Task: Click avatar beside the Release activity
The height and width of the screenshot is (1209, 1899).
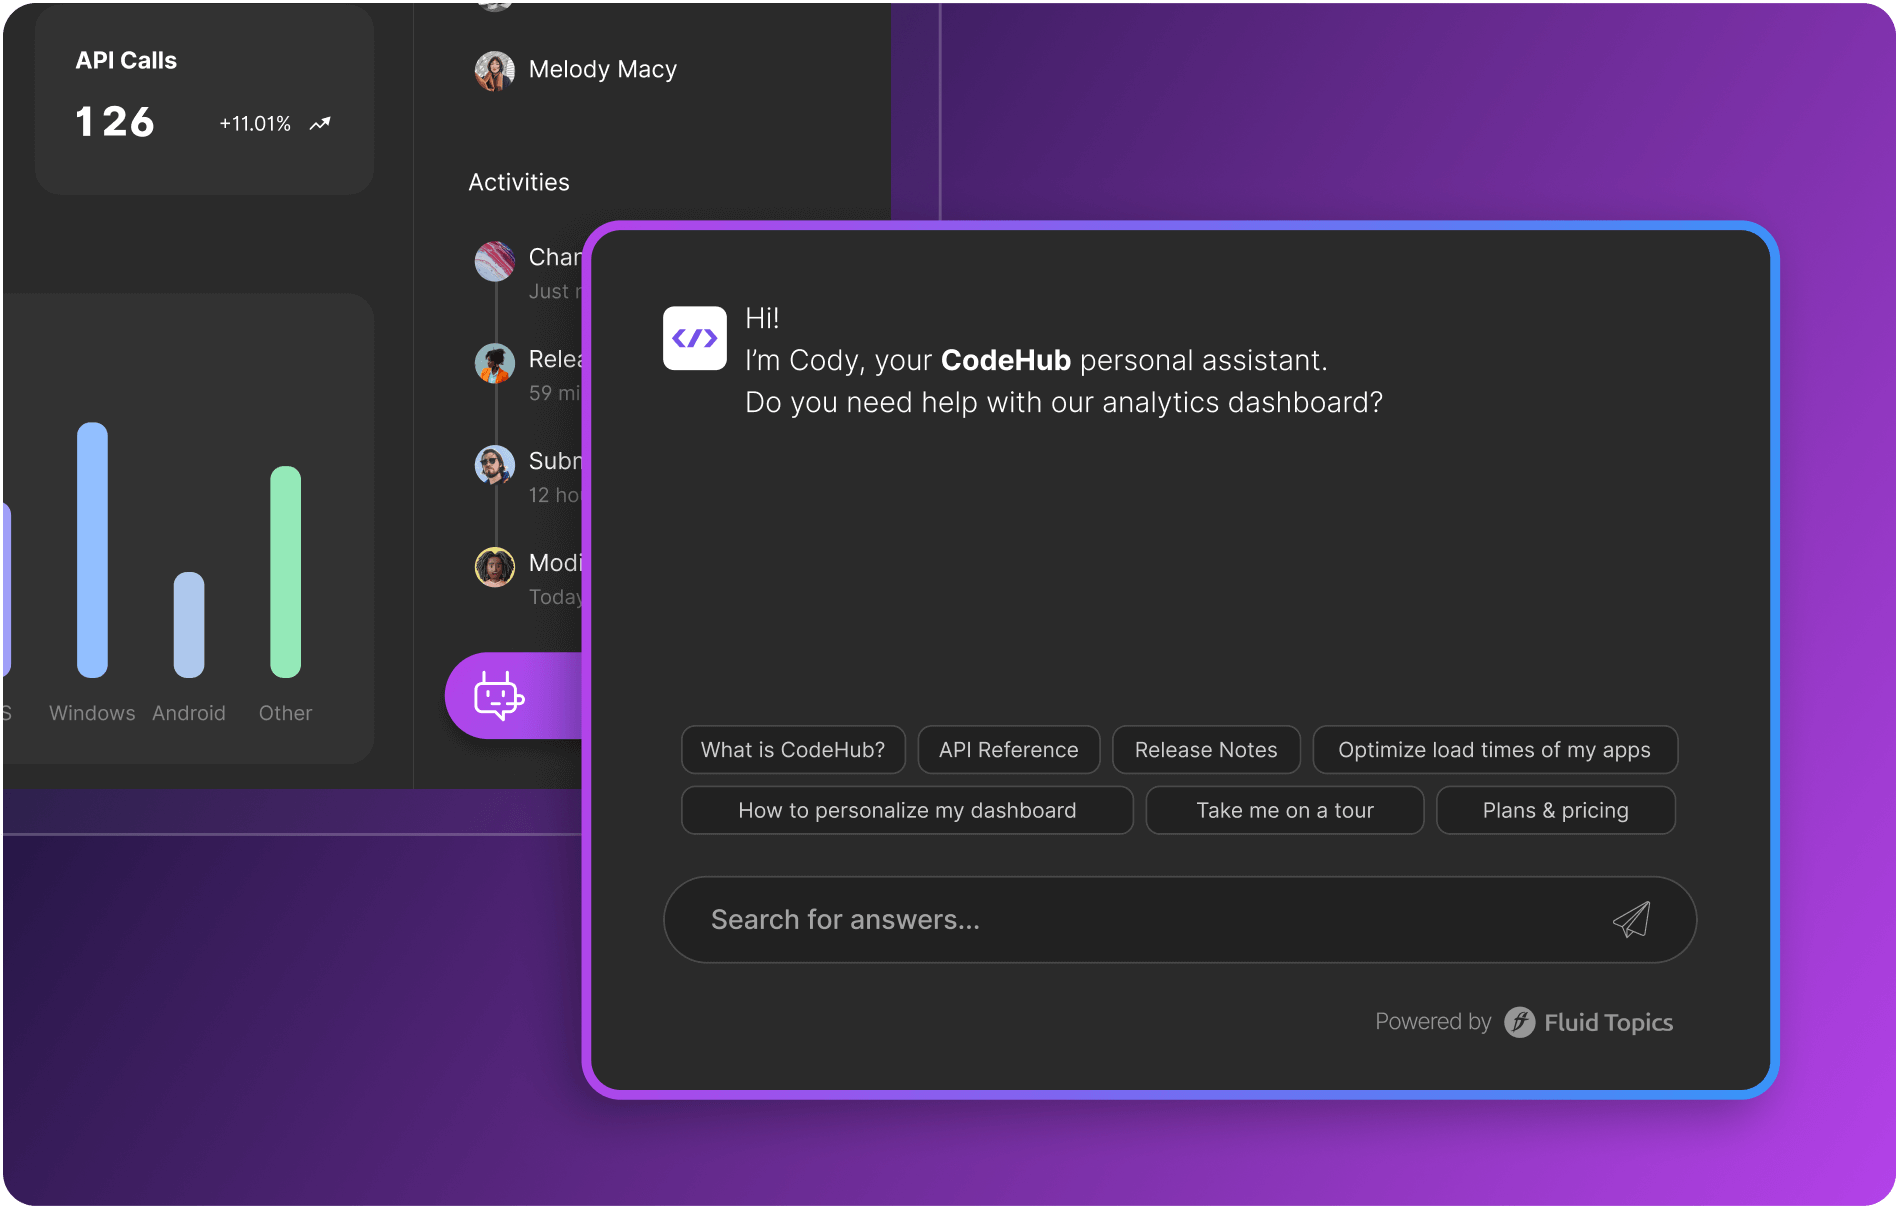Action: pyautogui.click(x=494, y=363)
